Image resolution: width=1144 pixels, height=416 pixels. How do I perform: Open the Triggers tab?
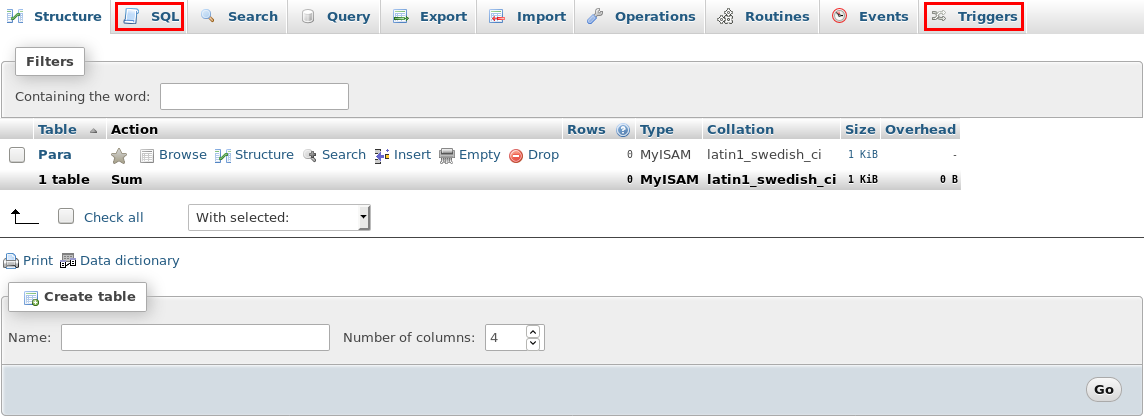point(973,16)
